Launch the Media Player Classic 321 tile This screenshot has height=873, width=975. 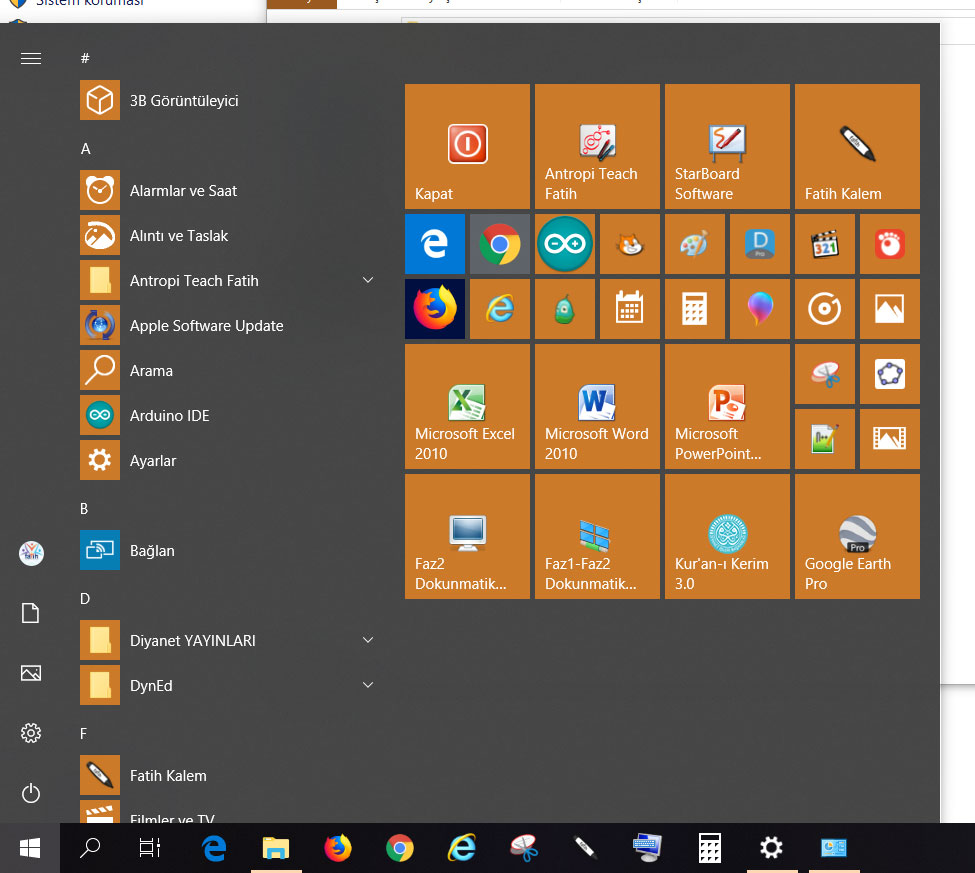pos(825,244)
